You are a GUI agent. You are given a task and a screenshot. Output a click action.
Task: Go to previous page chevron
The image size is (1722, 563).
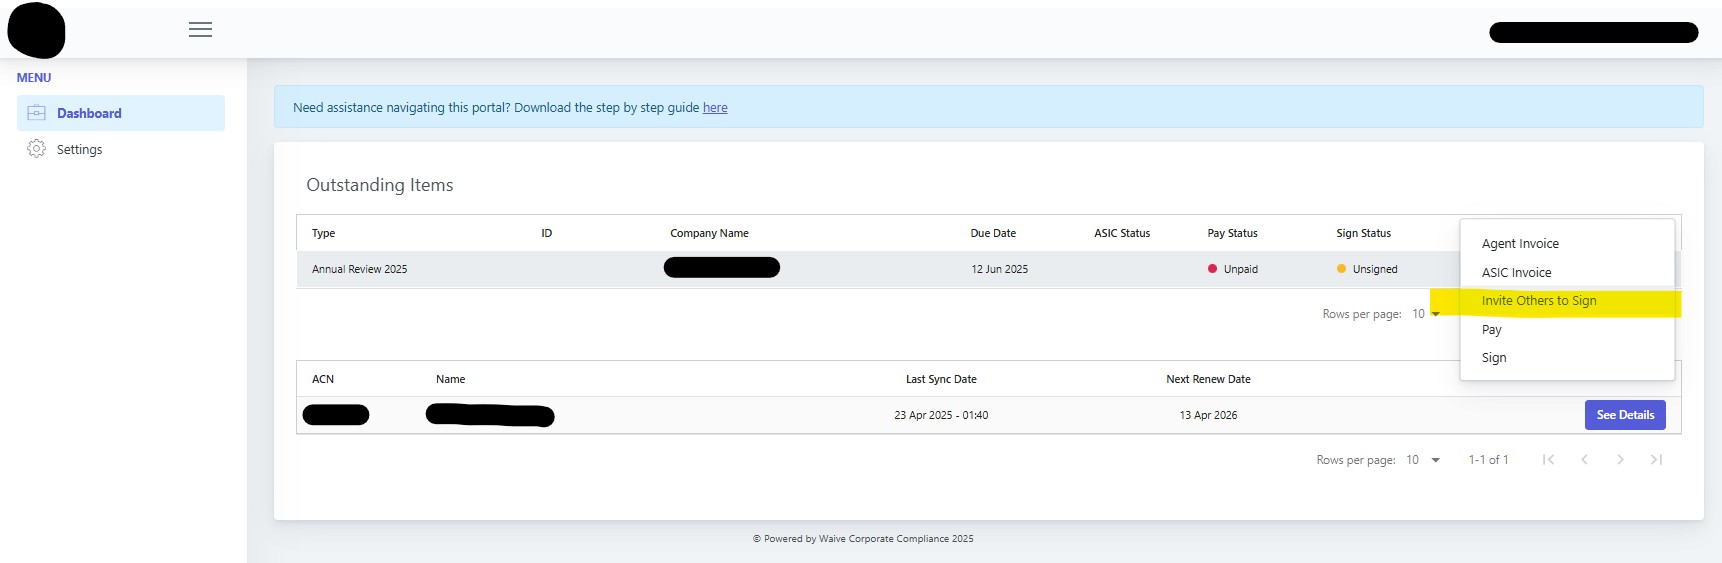click(1584, 460)
